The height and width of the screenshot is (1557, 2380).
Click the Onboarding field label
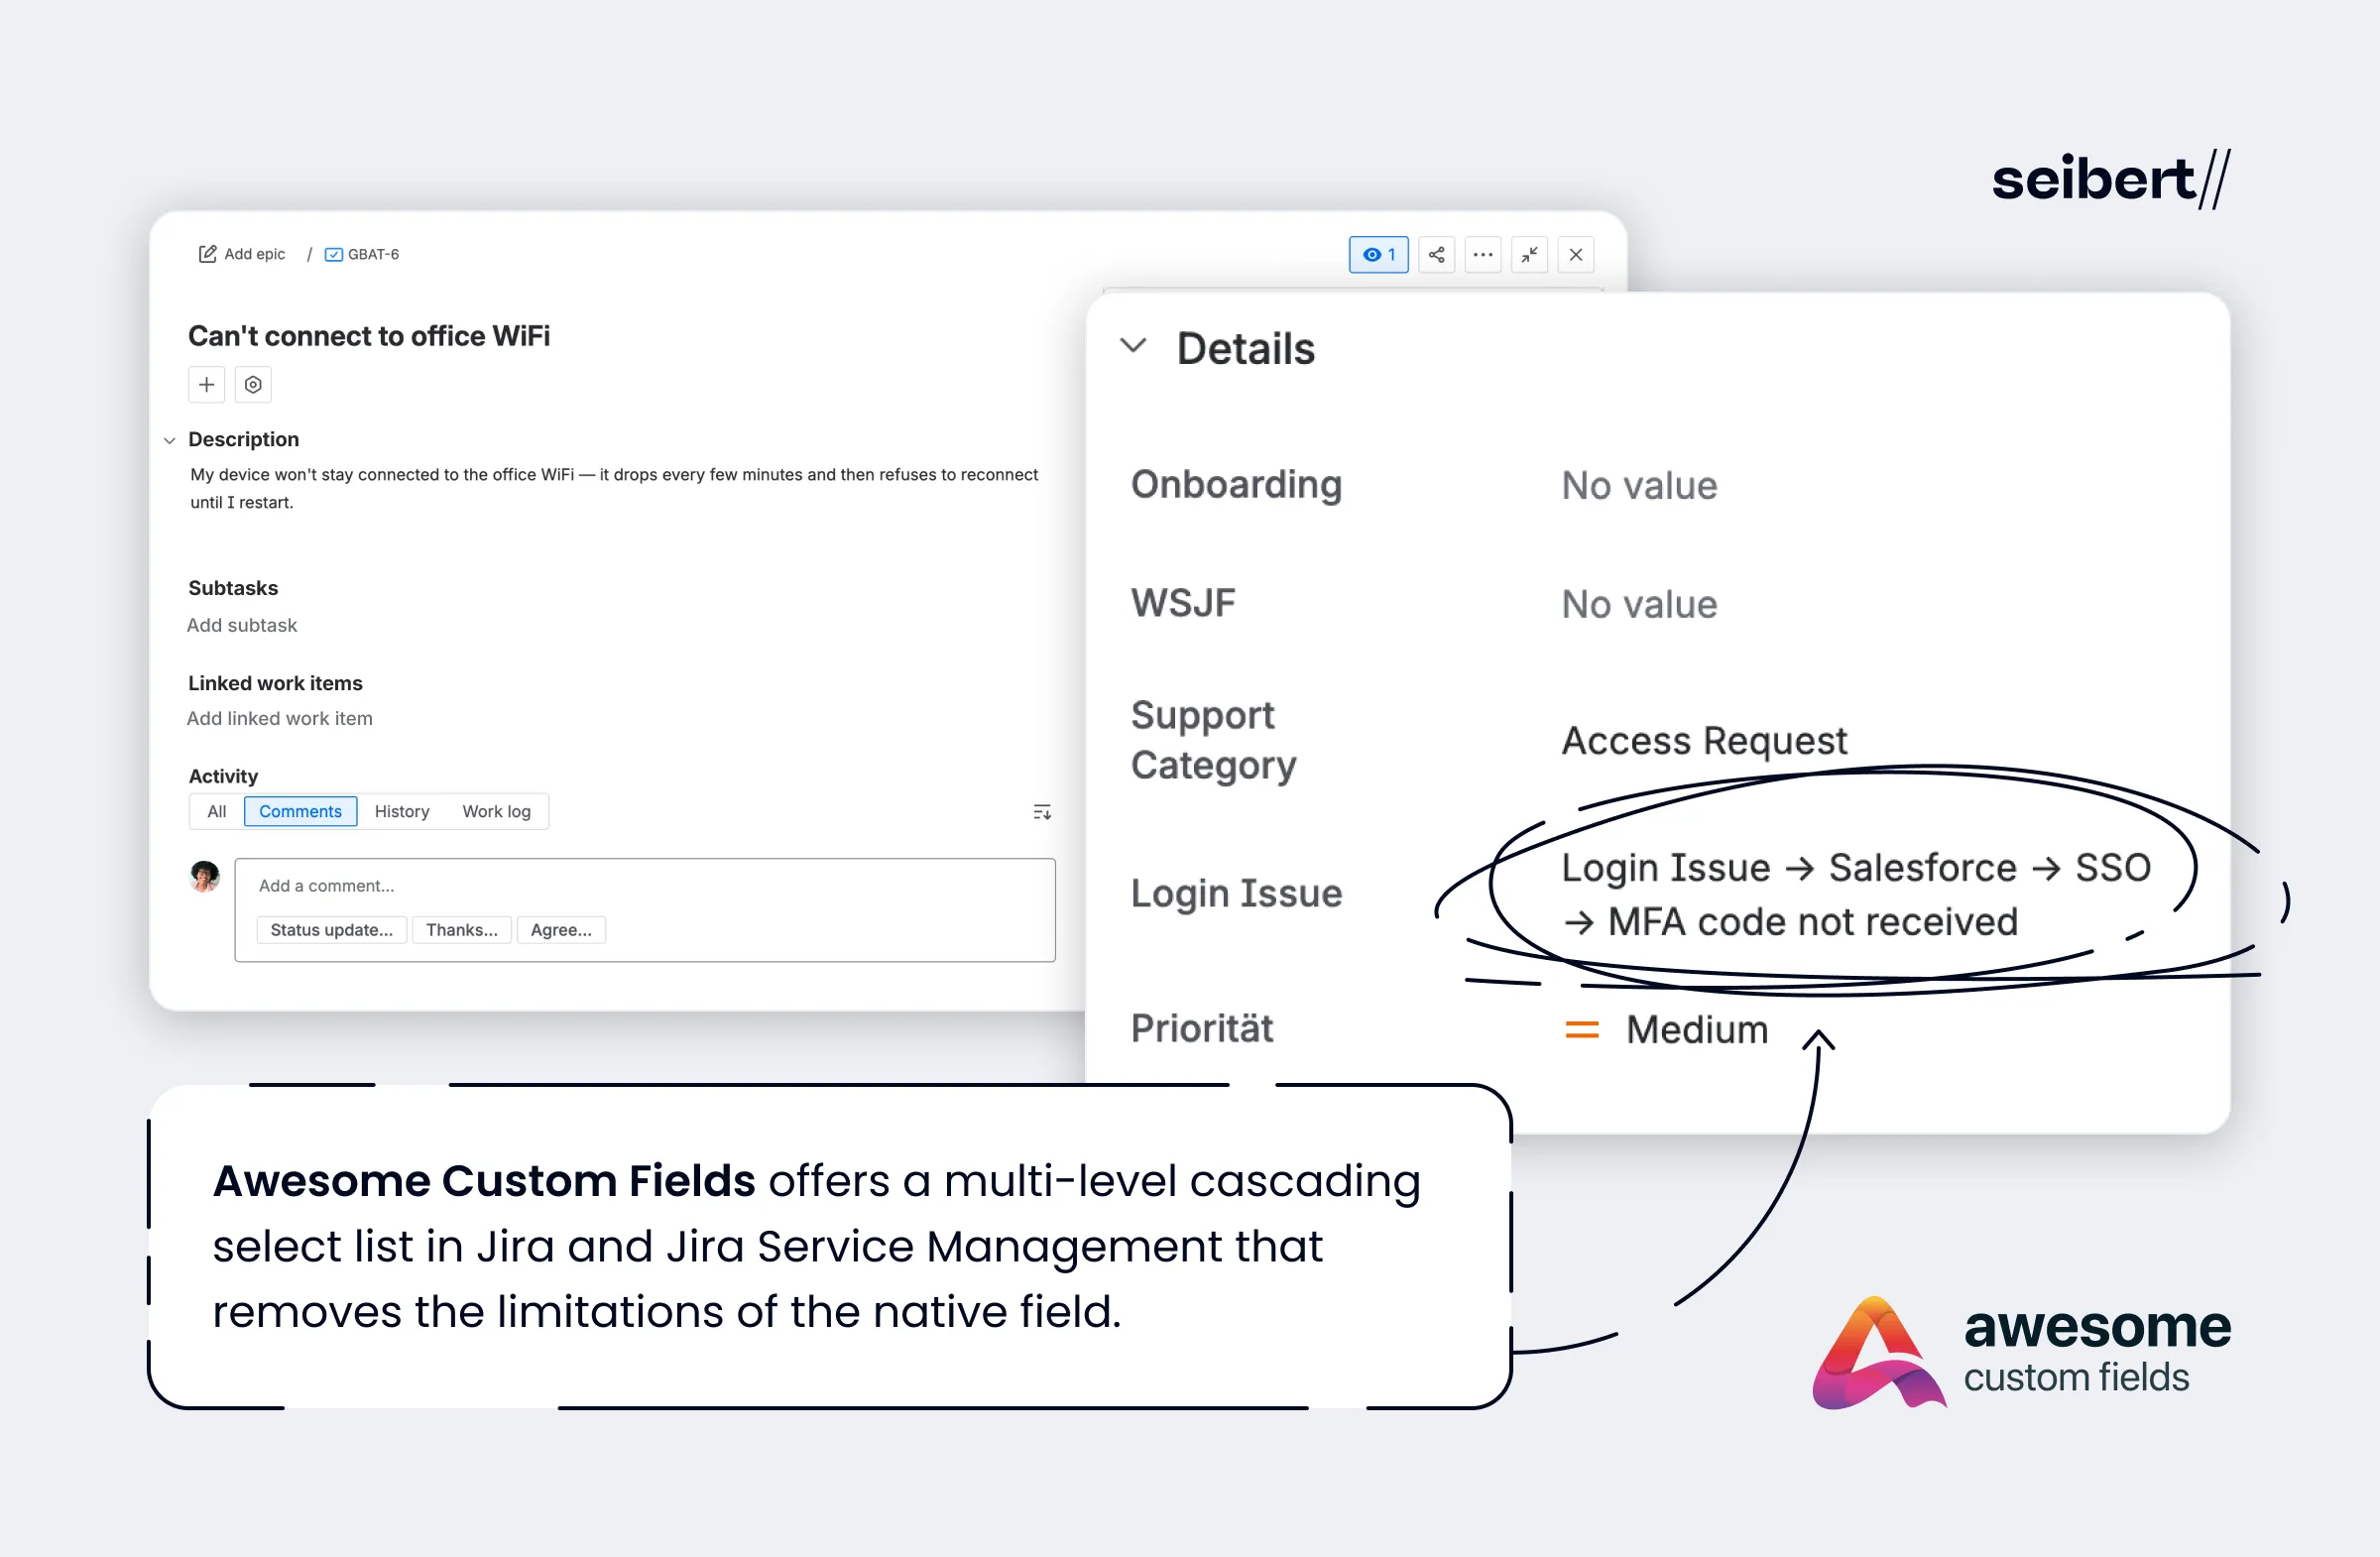[1236, 485]
